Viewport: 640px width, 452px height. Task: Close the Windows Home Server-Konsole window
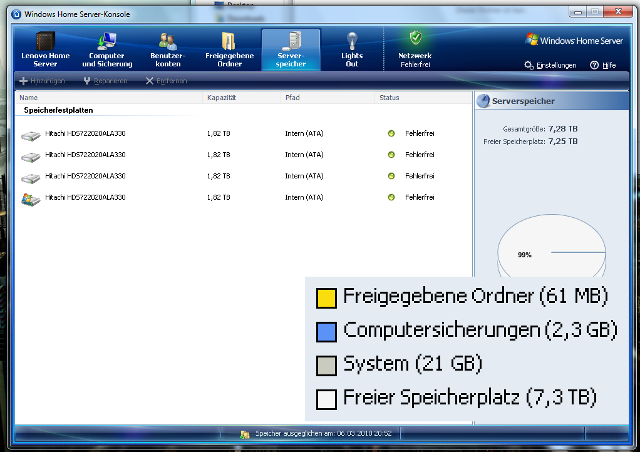pyautogui.click(x=618, y=12)
